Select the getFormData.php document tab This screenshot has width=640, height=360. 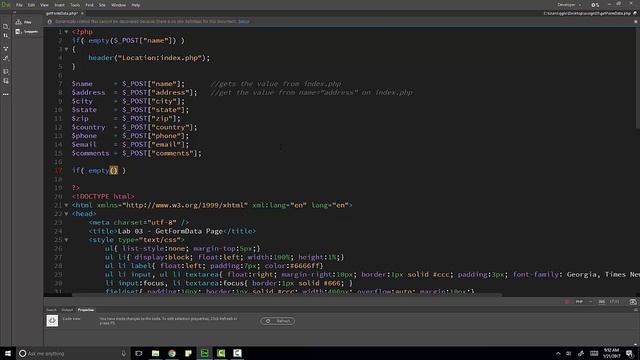pos(62,13)
